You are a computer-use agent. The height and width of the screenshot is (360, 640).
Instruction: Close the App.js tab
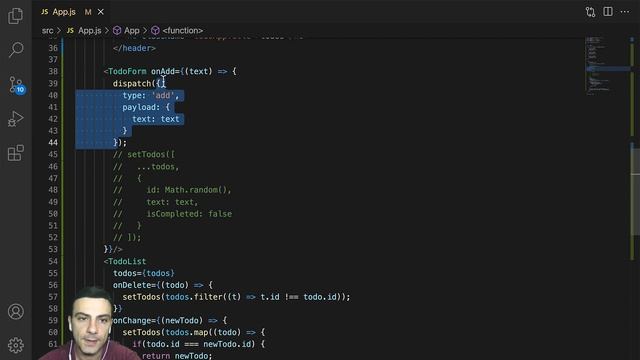pyautogui.click(x=100, y=12)
